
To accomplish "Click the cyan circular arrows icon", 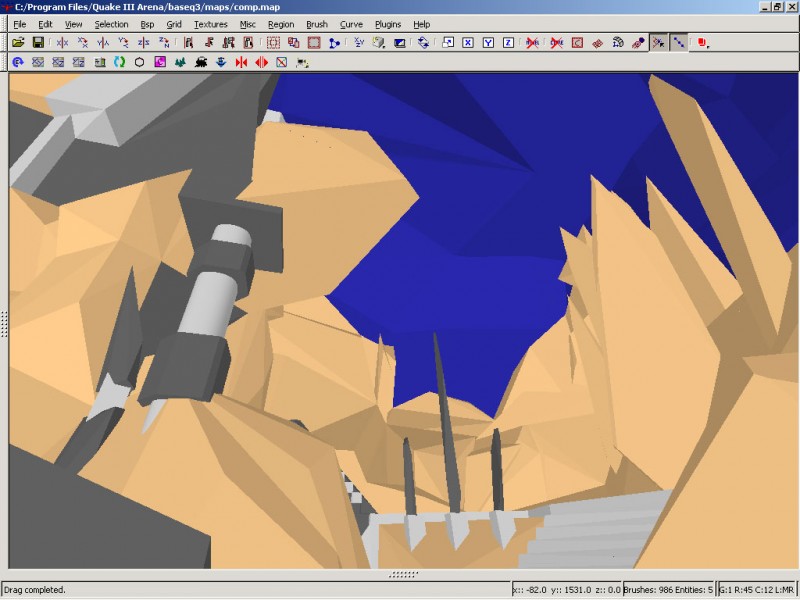I will pyautogui.click(x=119, y=62).
